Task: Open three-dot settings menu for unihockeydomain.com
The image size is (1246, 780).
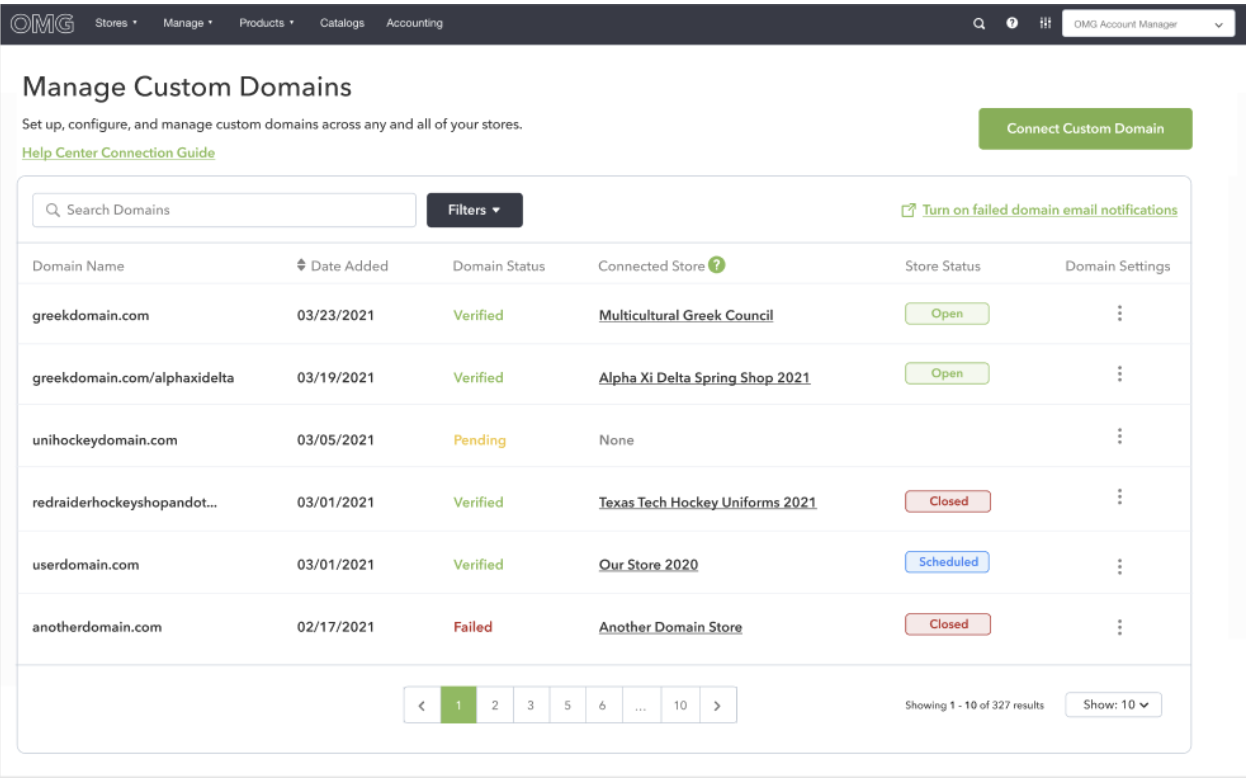Action: pos(1119,437)
